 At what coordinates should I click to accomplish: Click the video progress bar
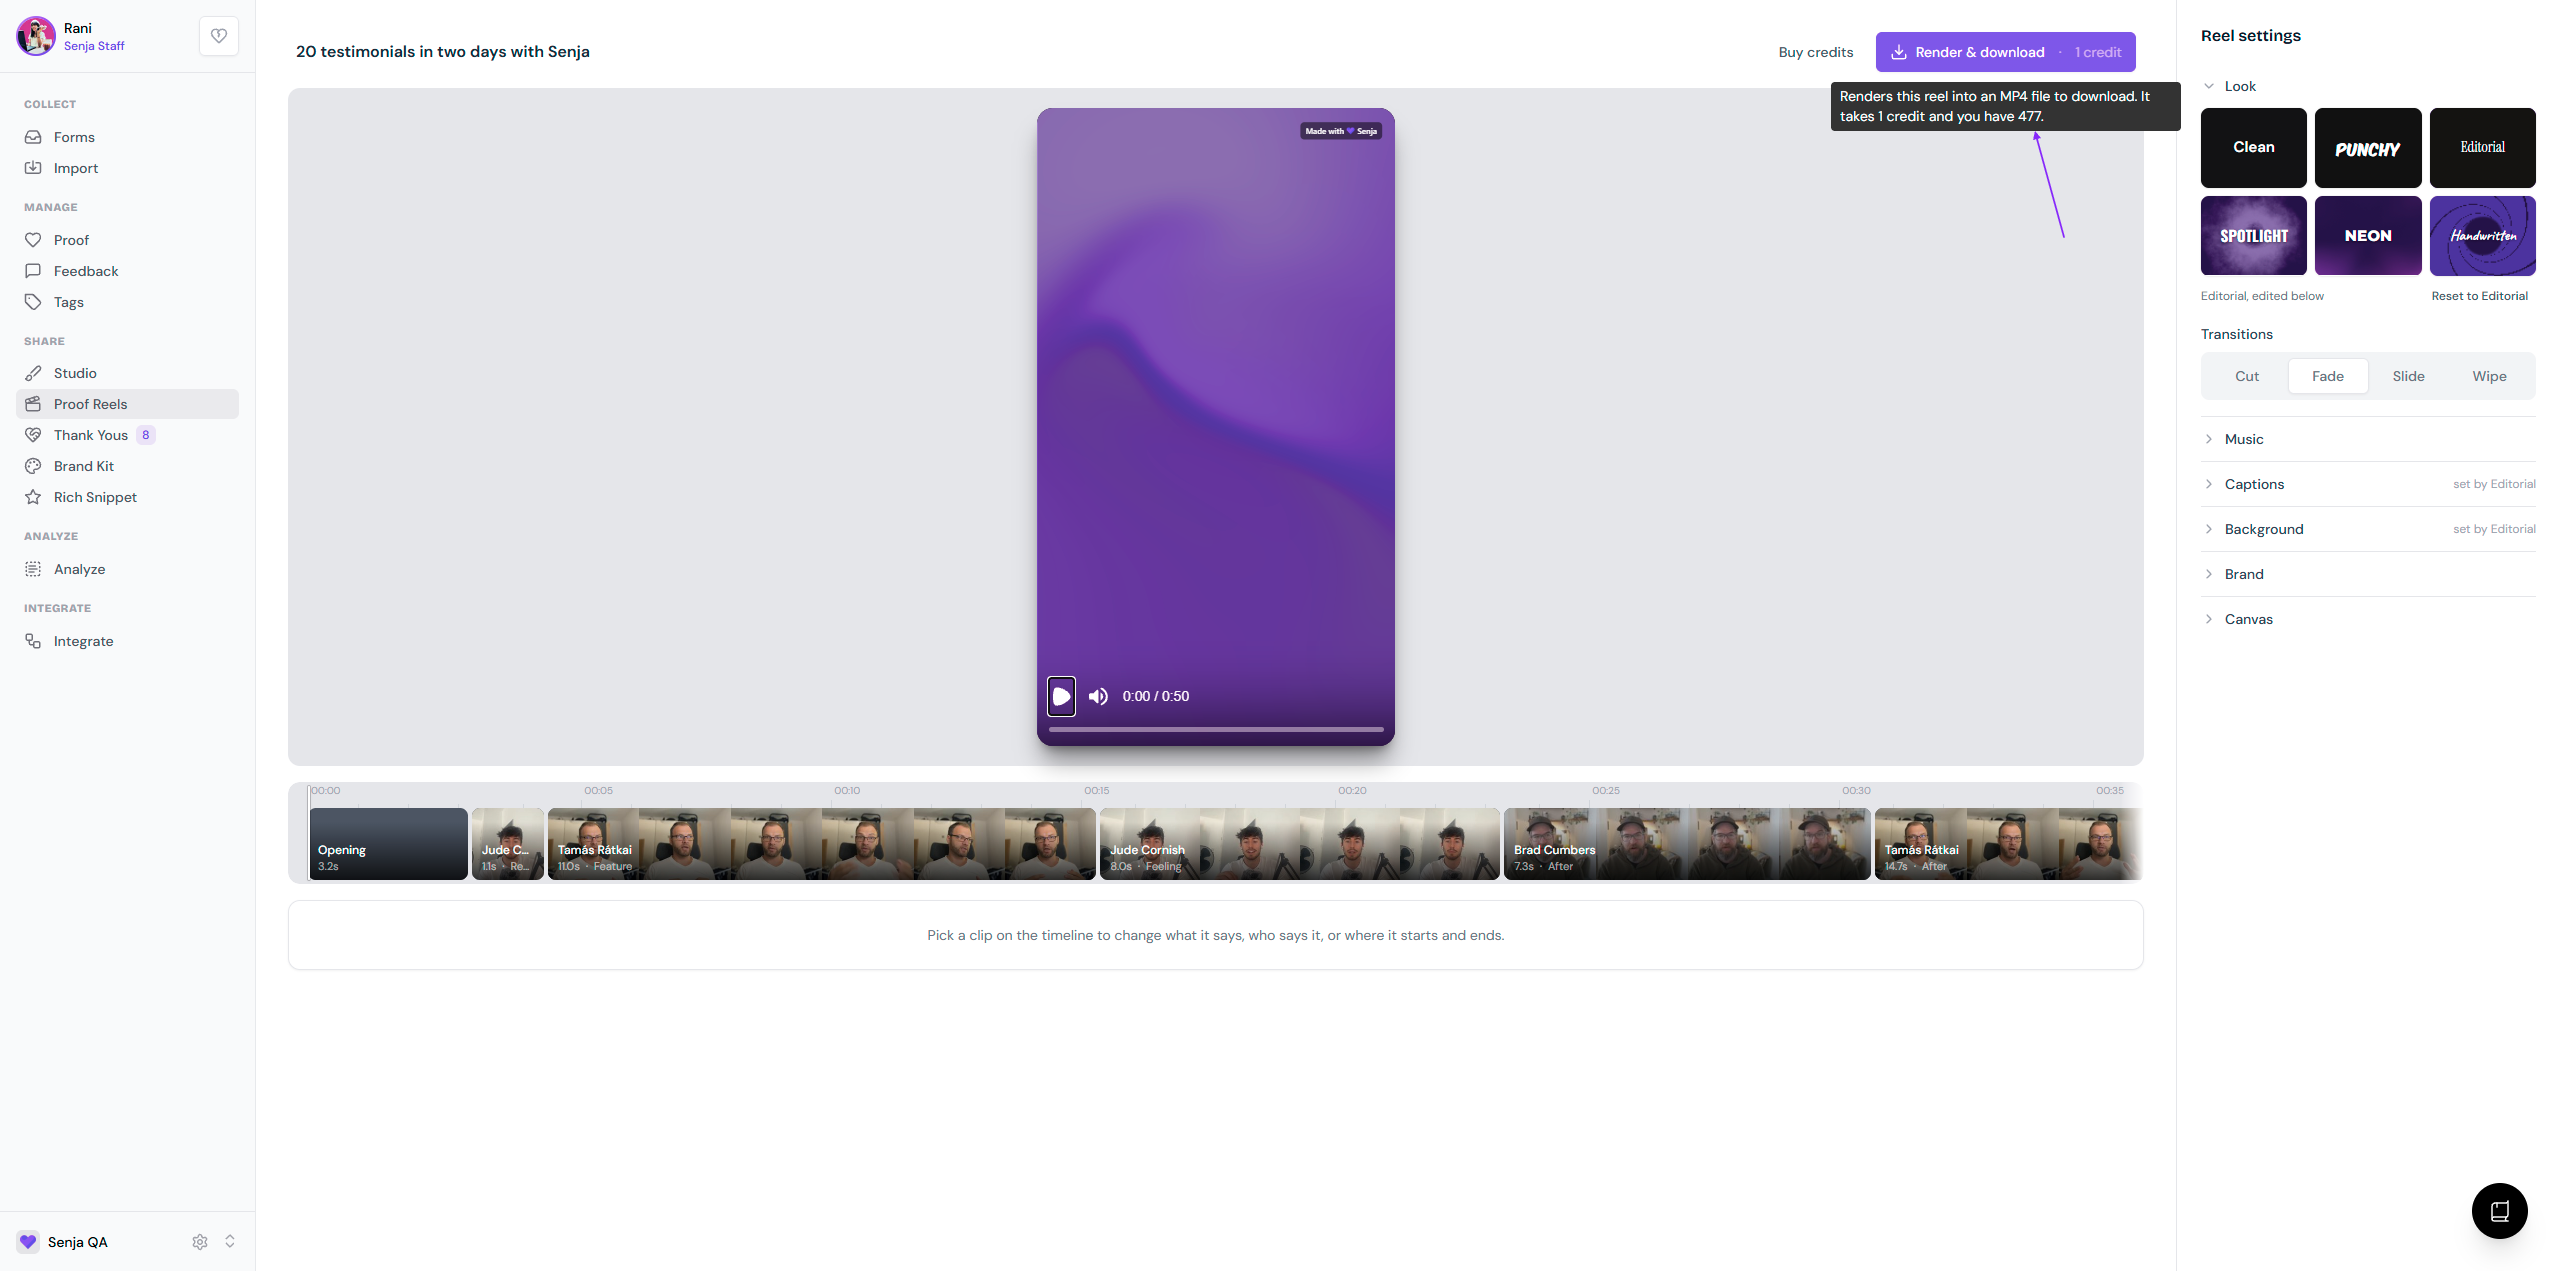pos(1215,729)
